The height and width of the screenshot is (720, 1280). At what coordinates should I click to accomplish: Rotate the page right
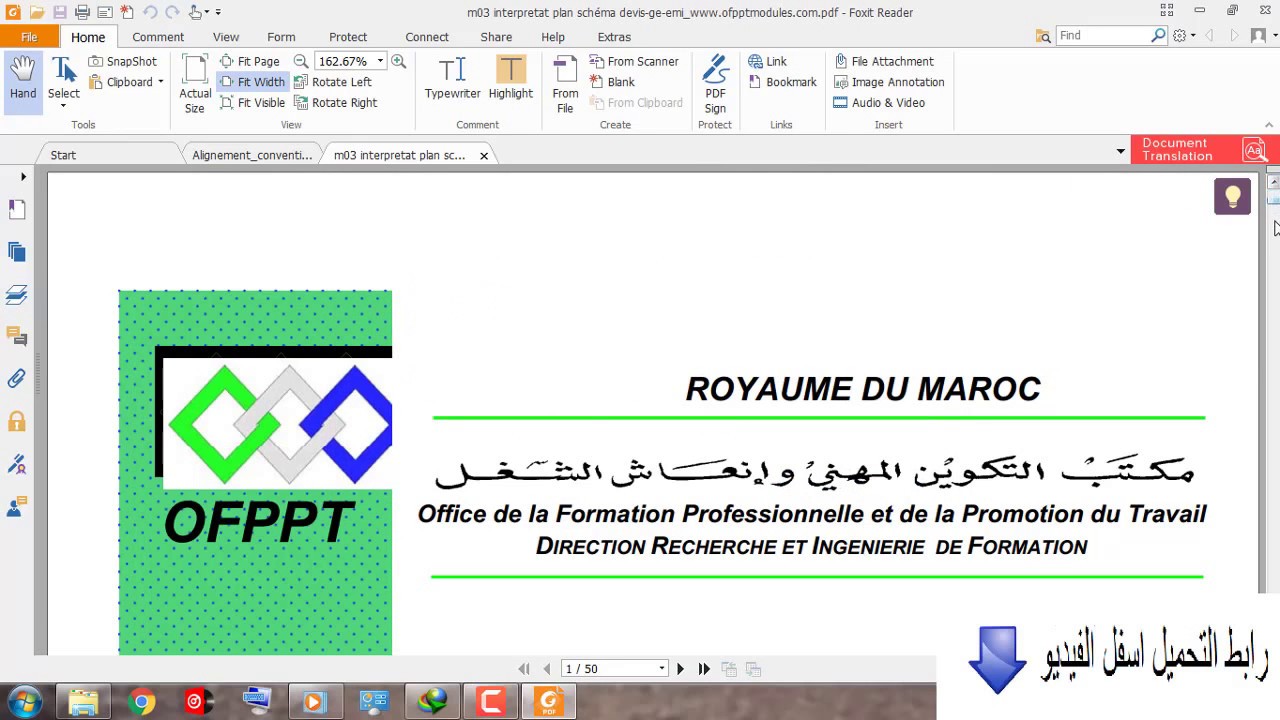(x=335, y=103)
